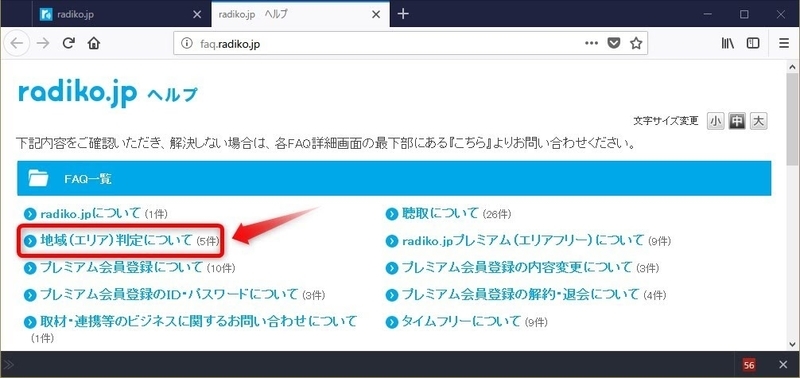This screenshot has width=800, height=378.
Task: Open プレミアム会員登録の内容変更について link
Action: coord(517,267)
